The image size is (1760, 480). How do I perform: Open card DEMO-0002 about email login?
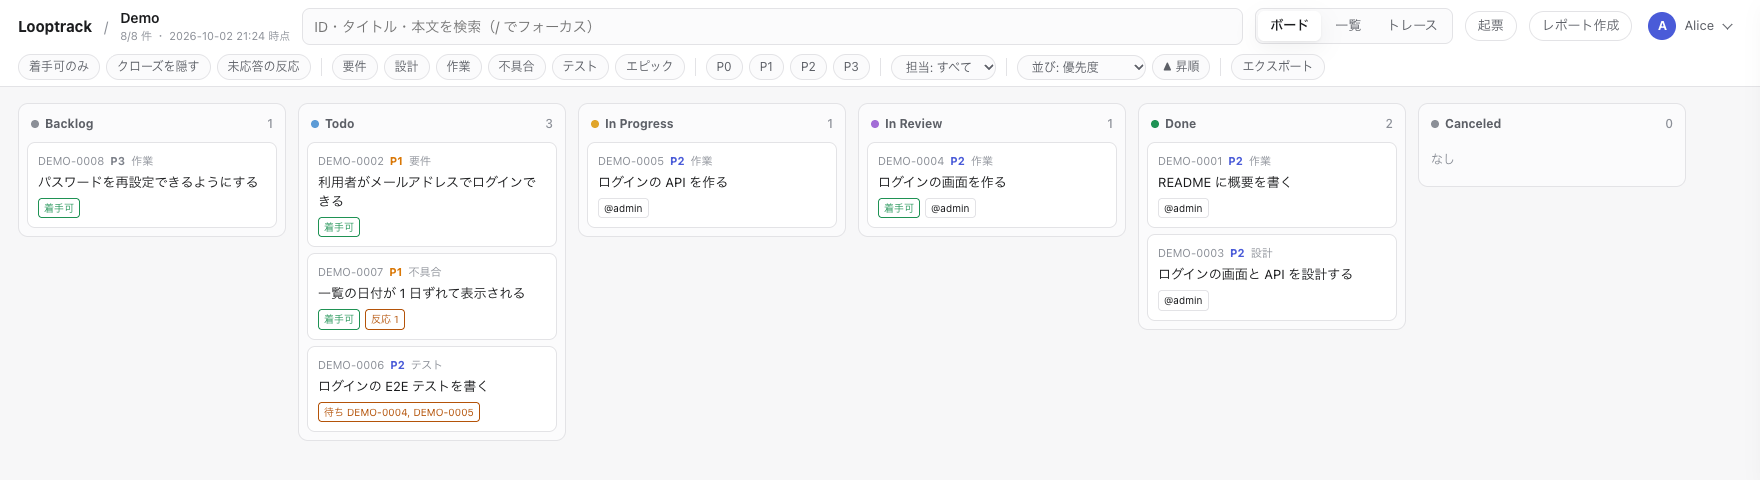coord(432,194)
